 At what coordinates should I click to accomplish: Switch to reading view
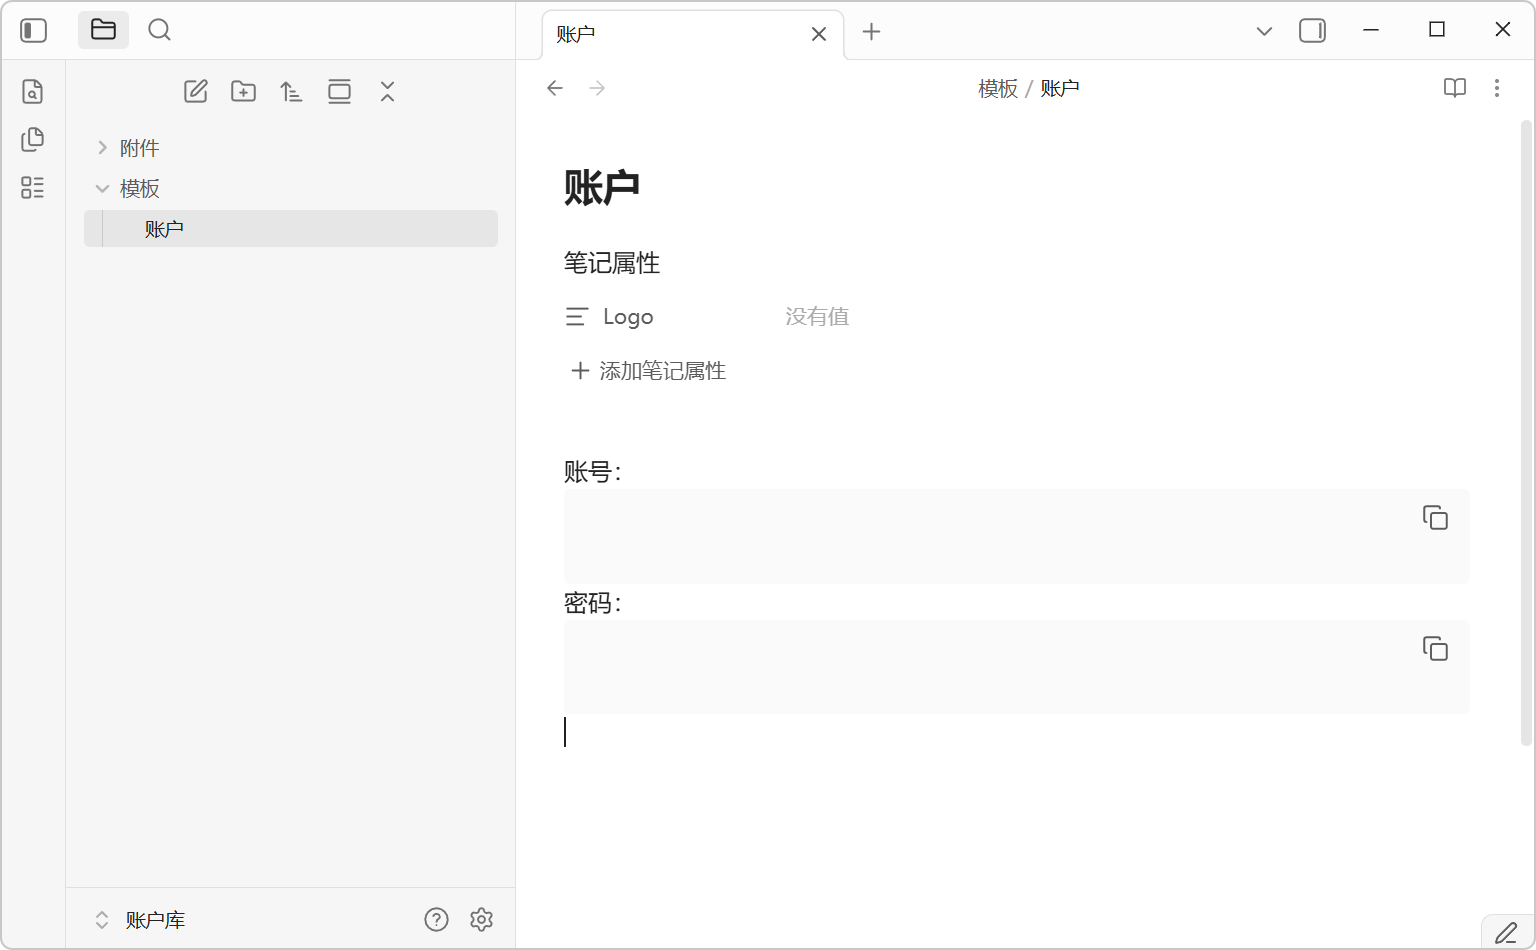[1455, 88]
